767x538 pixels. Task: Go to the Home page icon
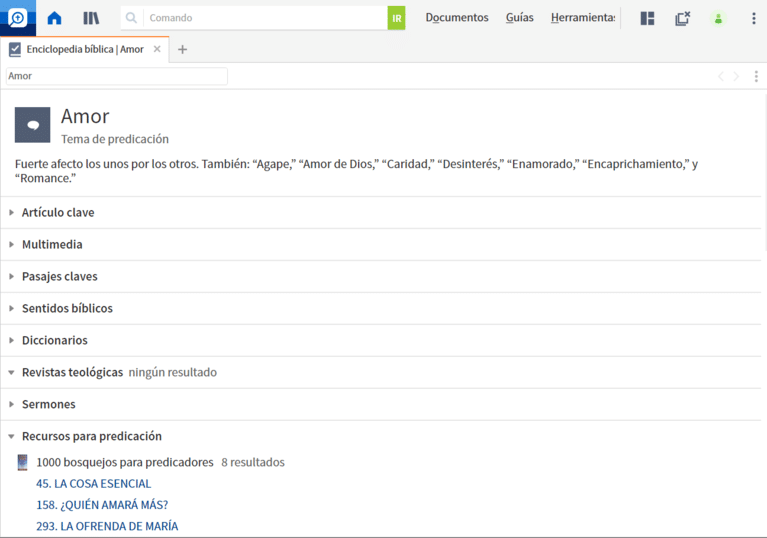tap(54, 18)
